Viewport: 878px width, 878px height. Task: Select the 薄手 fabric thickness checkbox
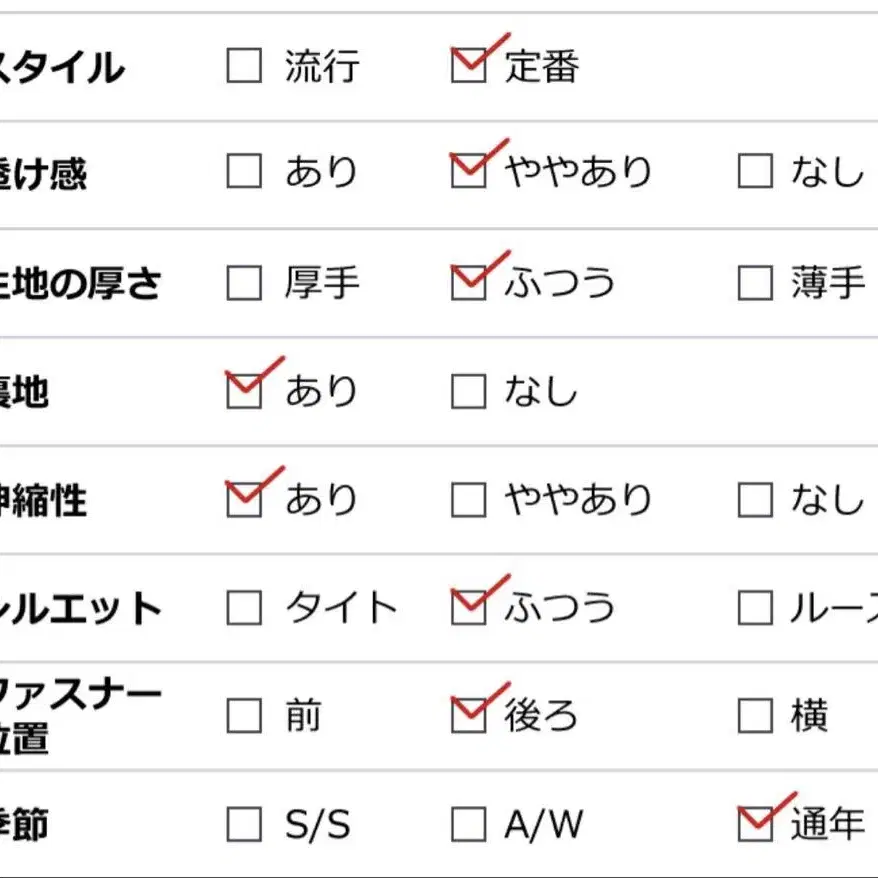[x=755, y=284]
